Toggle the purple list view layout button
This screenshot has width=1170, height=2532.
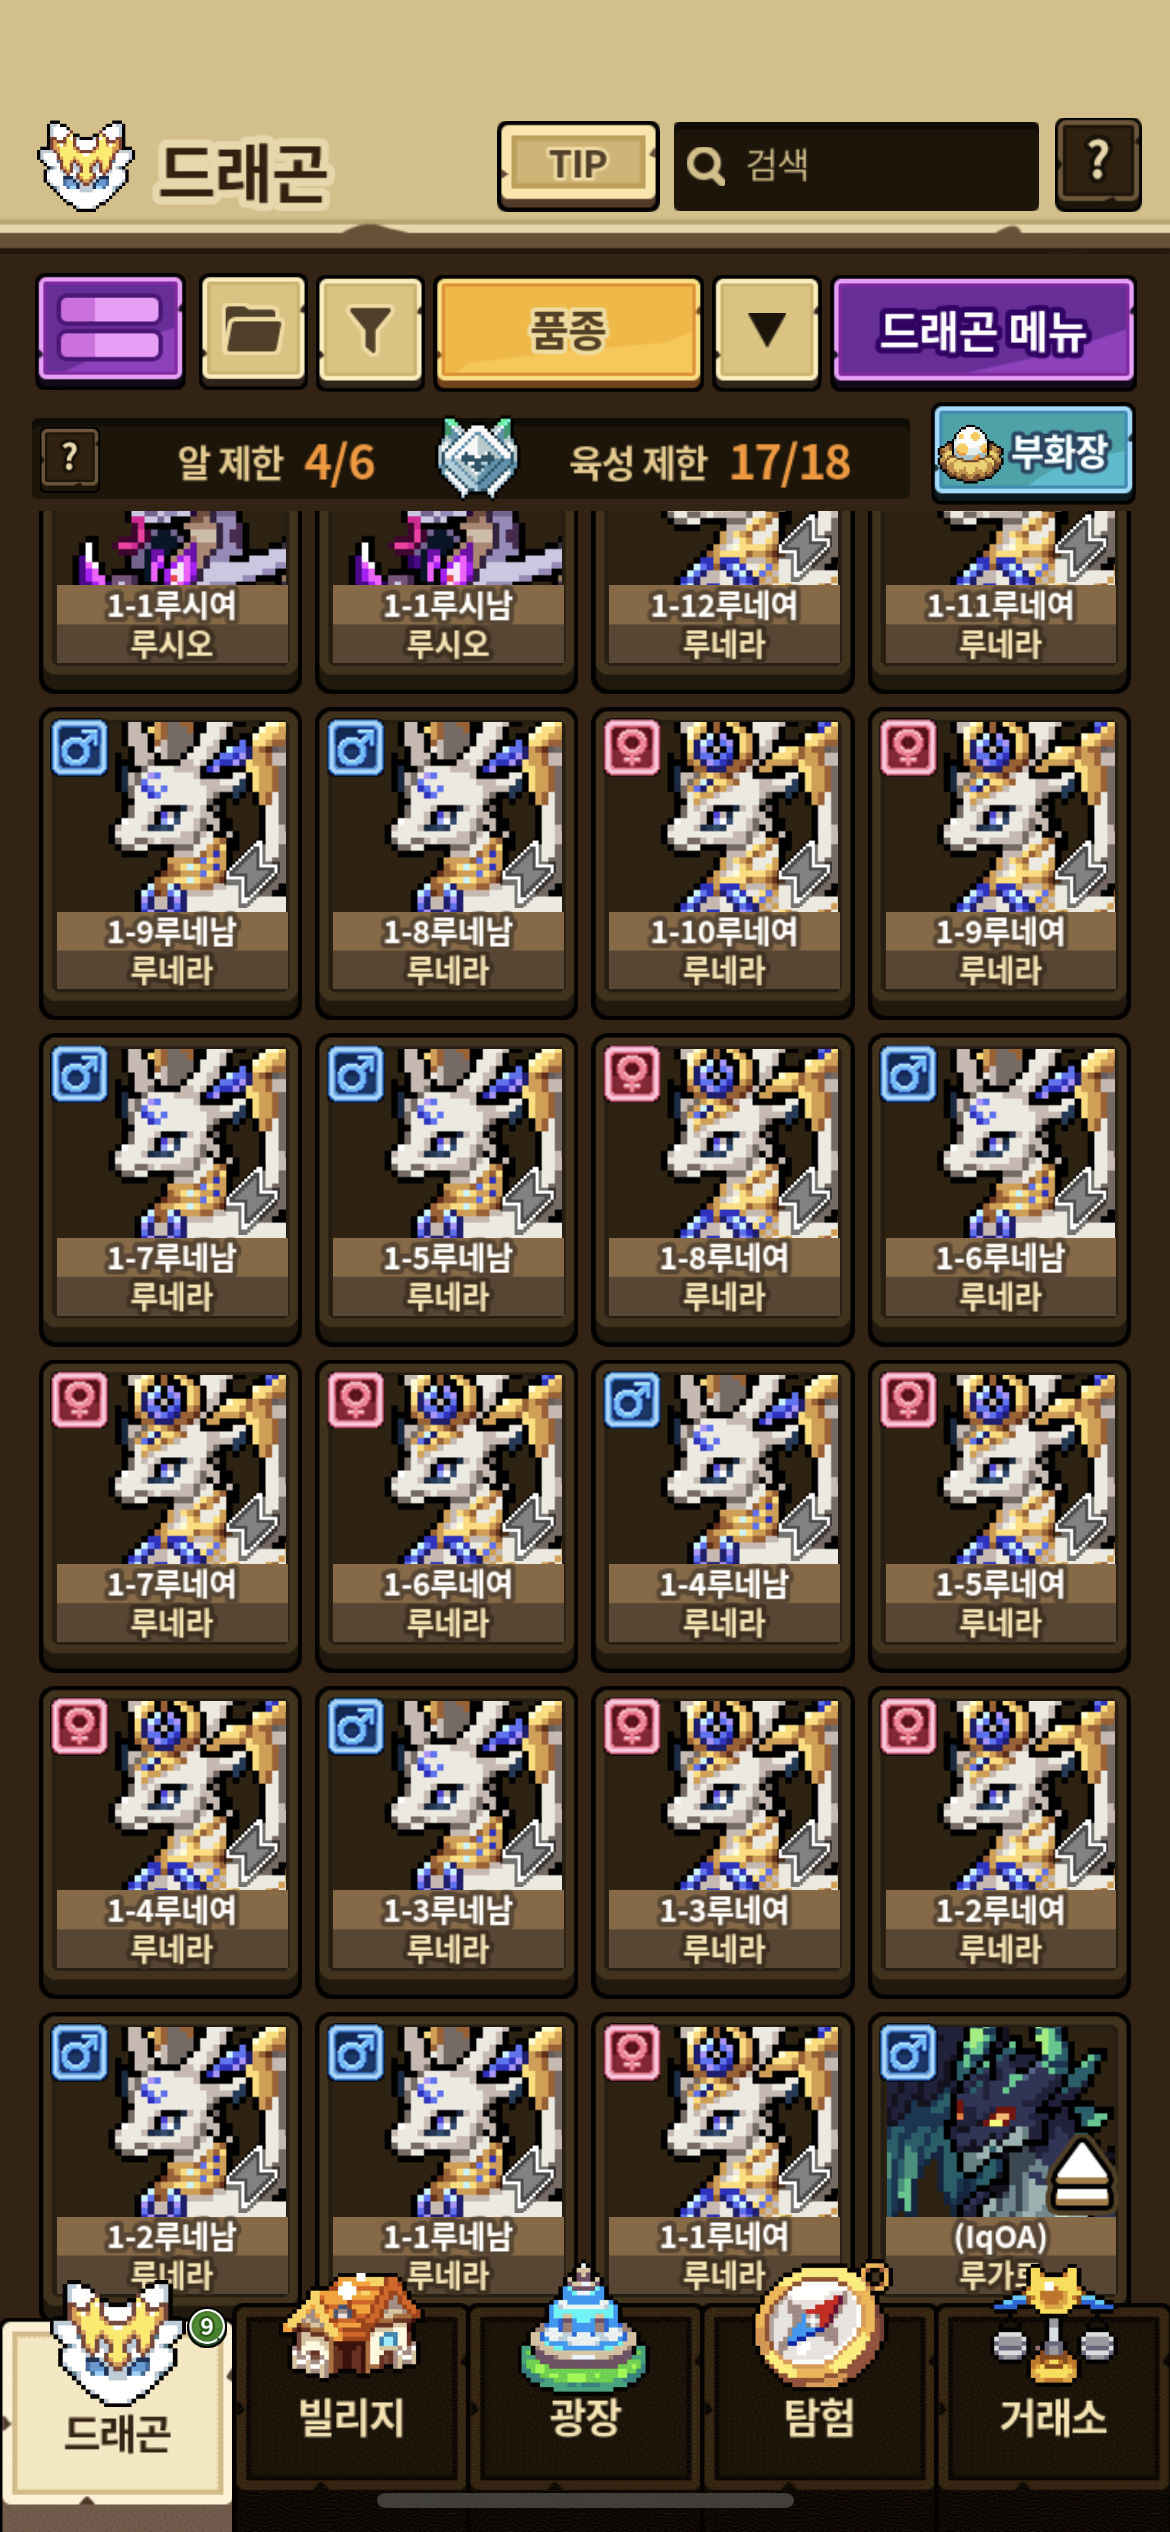(x=110, y=329)
